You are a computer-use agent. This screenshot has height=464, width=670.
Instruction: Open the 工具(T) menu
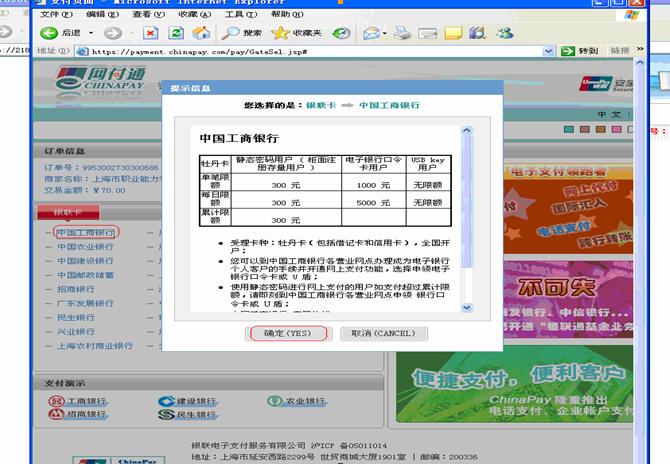pyautogui.click(x=241, y=14)
